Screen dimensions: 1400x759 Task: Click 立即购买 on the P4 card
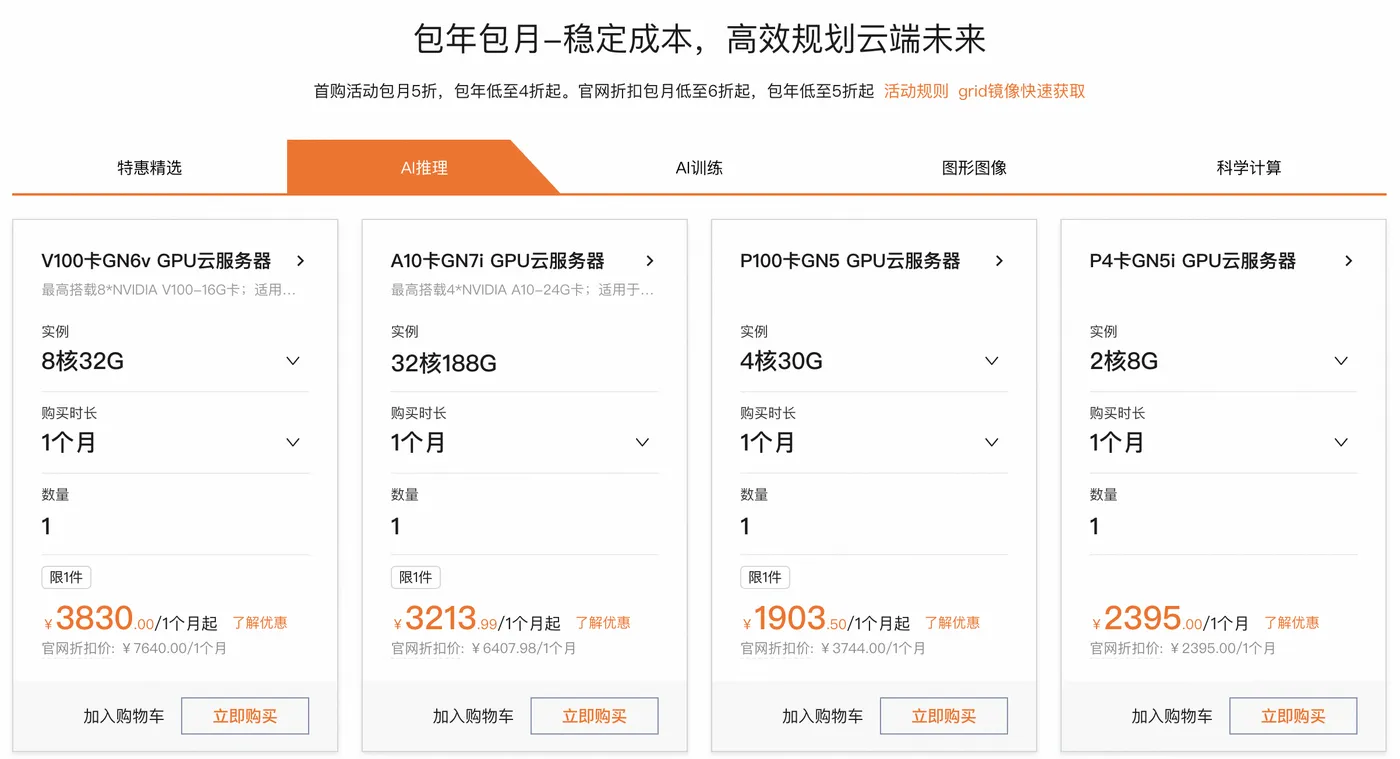(1293, 715)
